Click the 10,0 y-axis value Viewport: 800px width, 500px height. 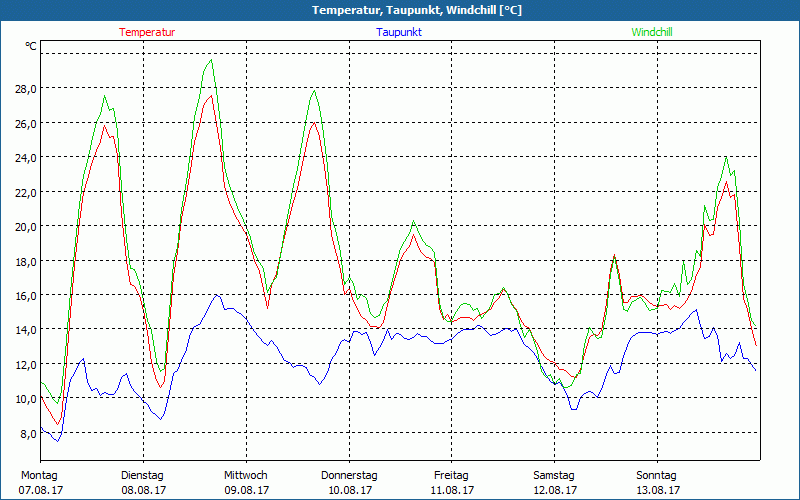(26, 399)
